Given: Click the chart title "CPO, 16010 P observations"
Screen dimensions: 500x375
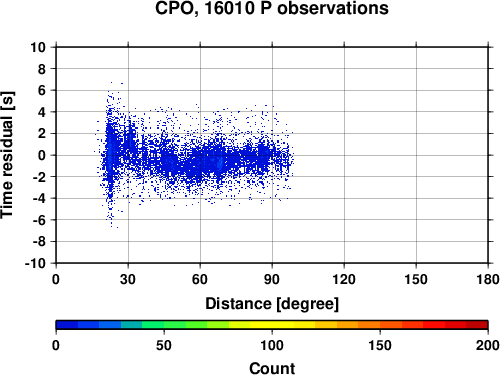Looking at the screenshot, I should [x=272, y=8].
